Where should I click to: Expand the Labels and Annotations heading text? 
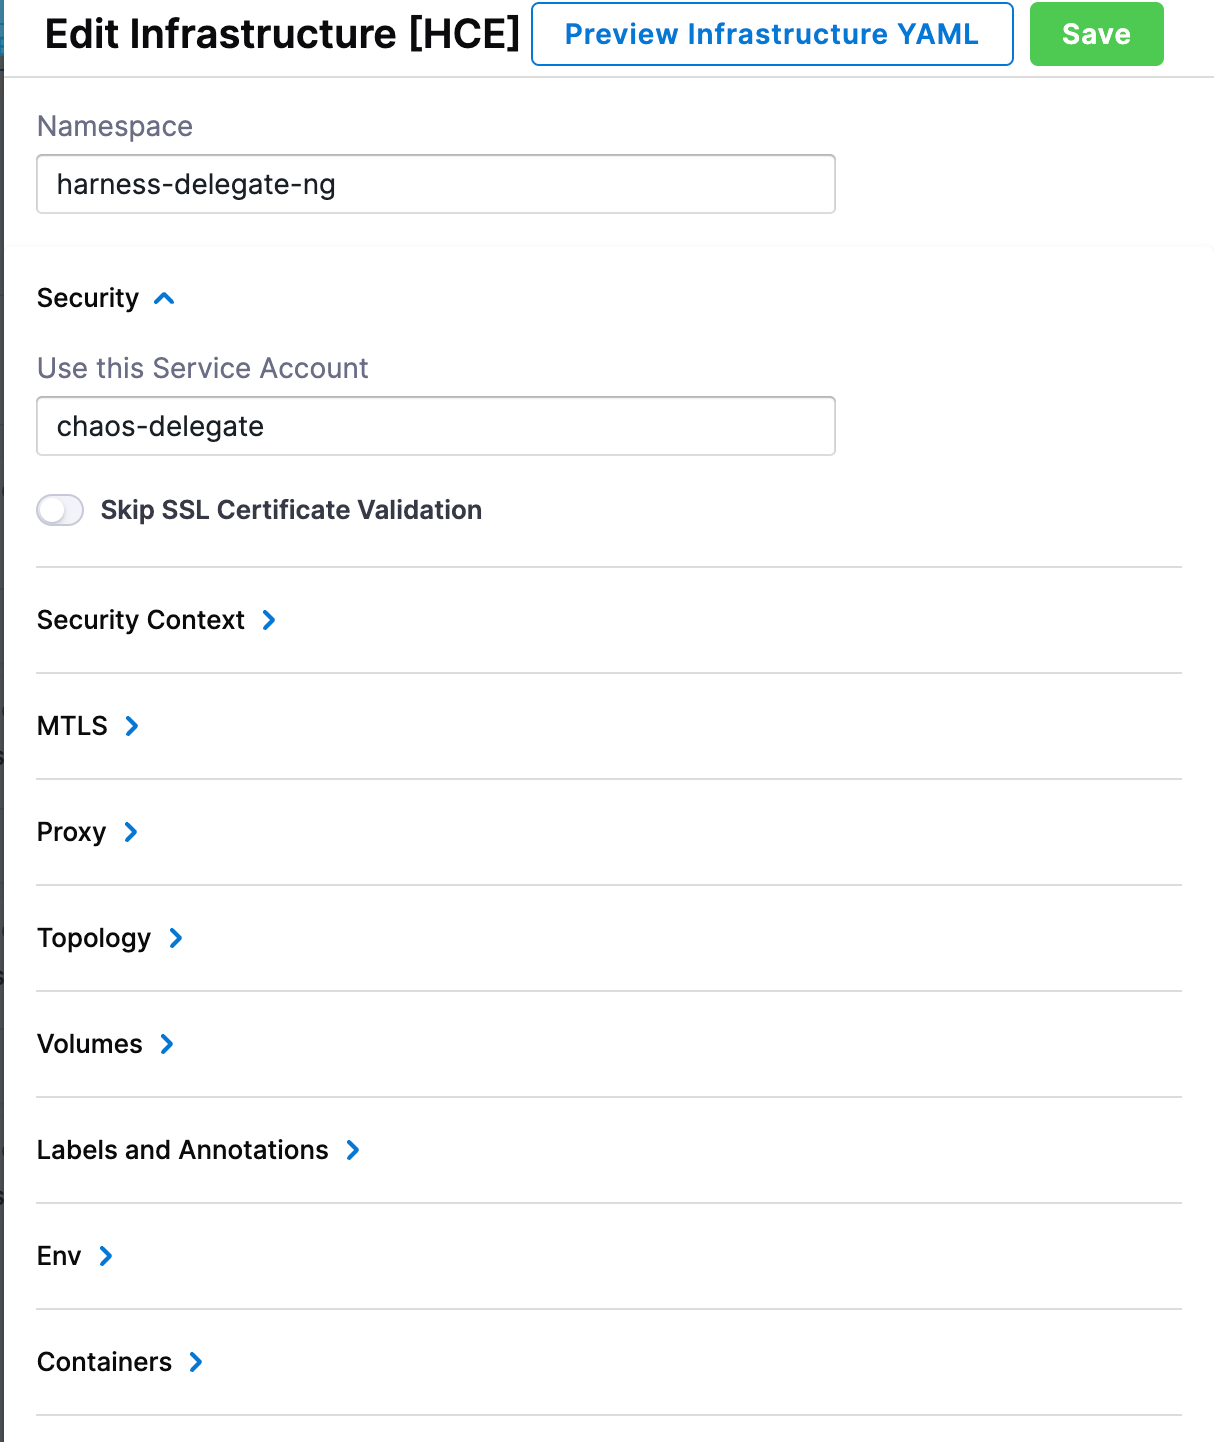[x=182, y=1150]
